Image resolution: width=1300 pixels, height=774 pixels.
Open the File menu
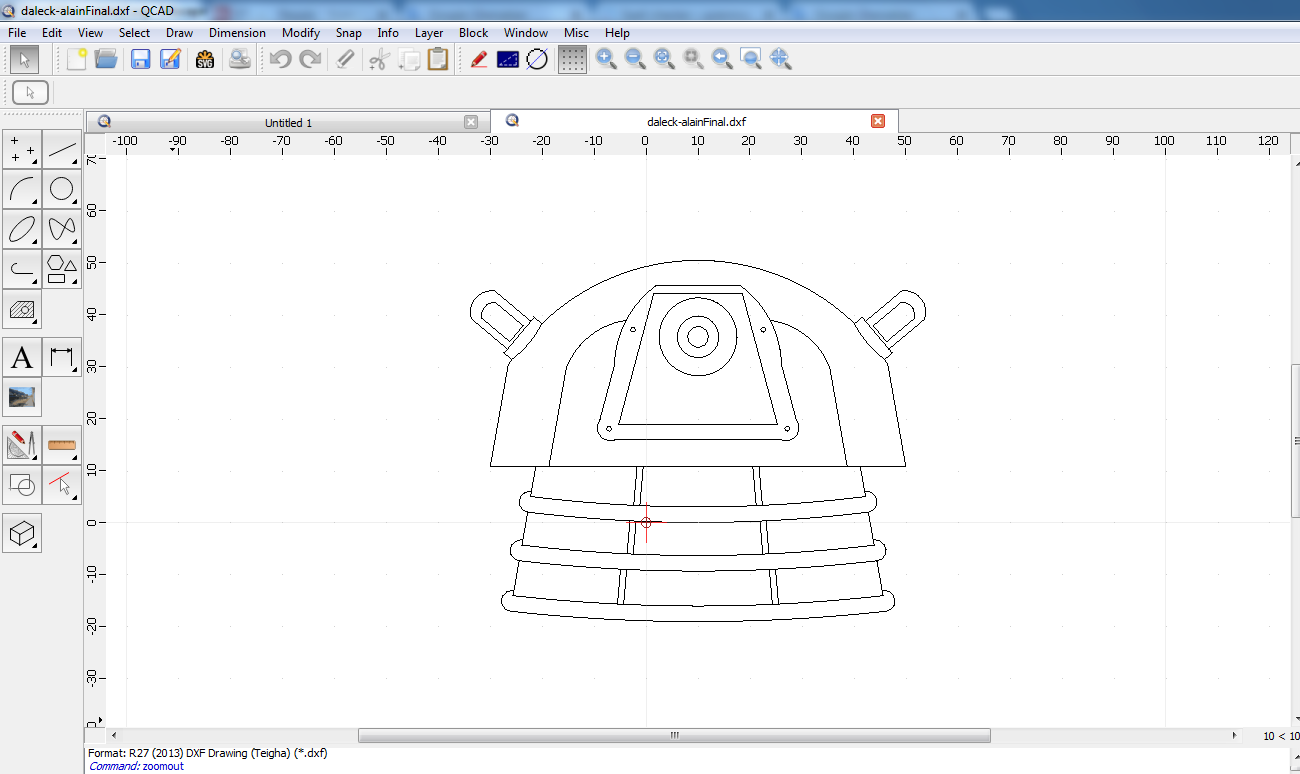pyautogui.click(x=17, y=32)
